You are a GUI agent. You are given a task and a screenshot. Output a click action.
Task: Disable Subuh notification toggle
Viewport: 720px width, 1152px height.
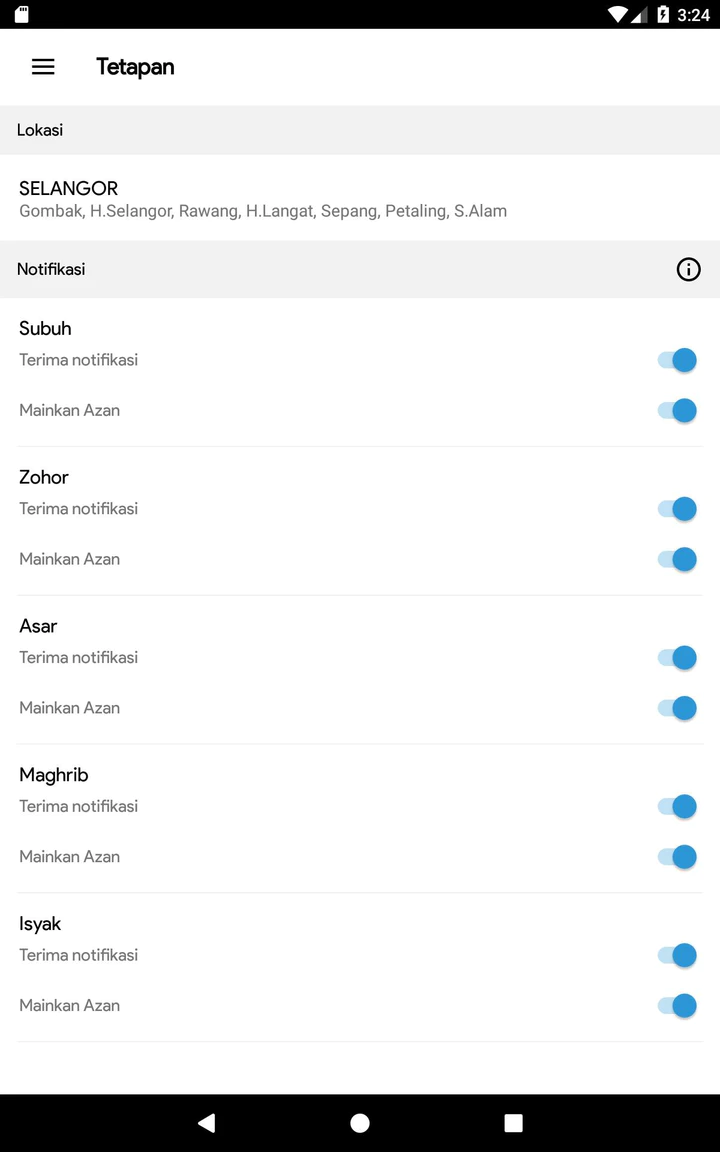677,360
